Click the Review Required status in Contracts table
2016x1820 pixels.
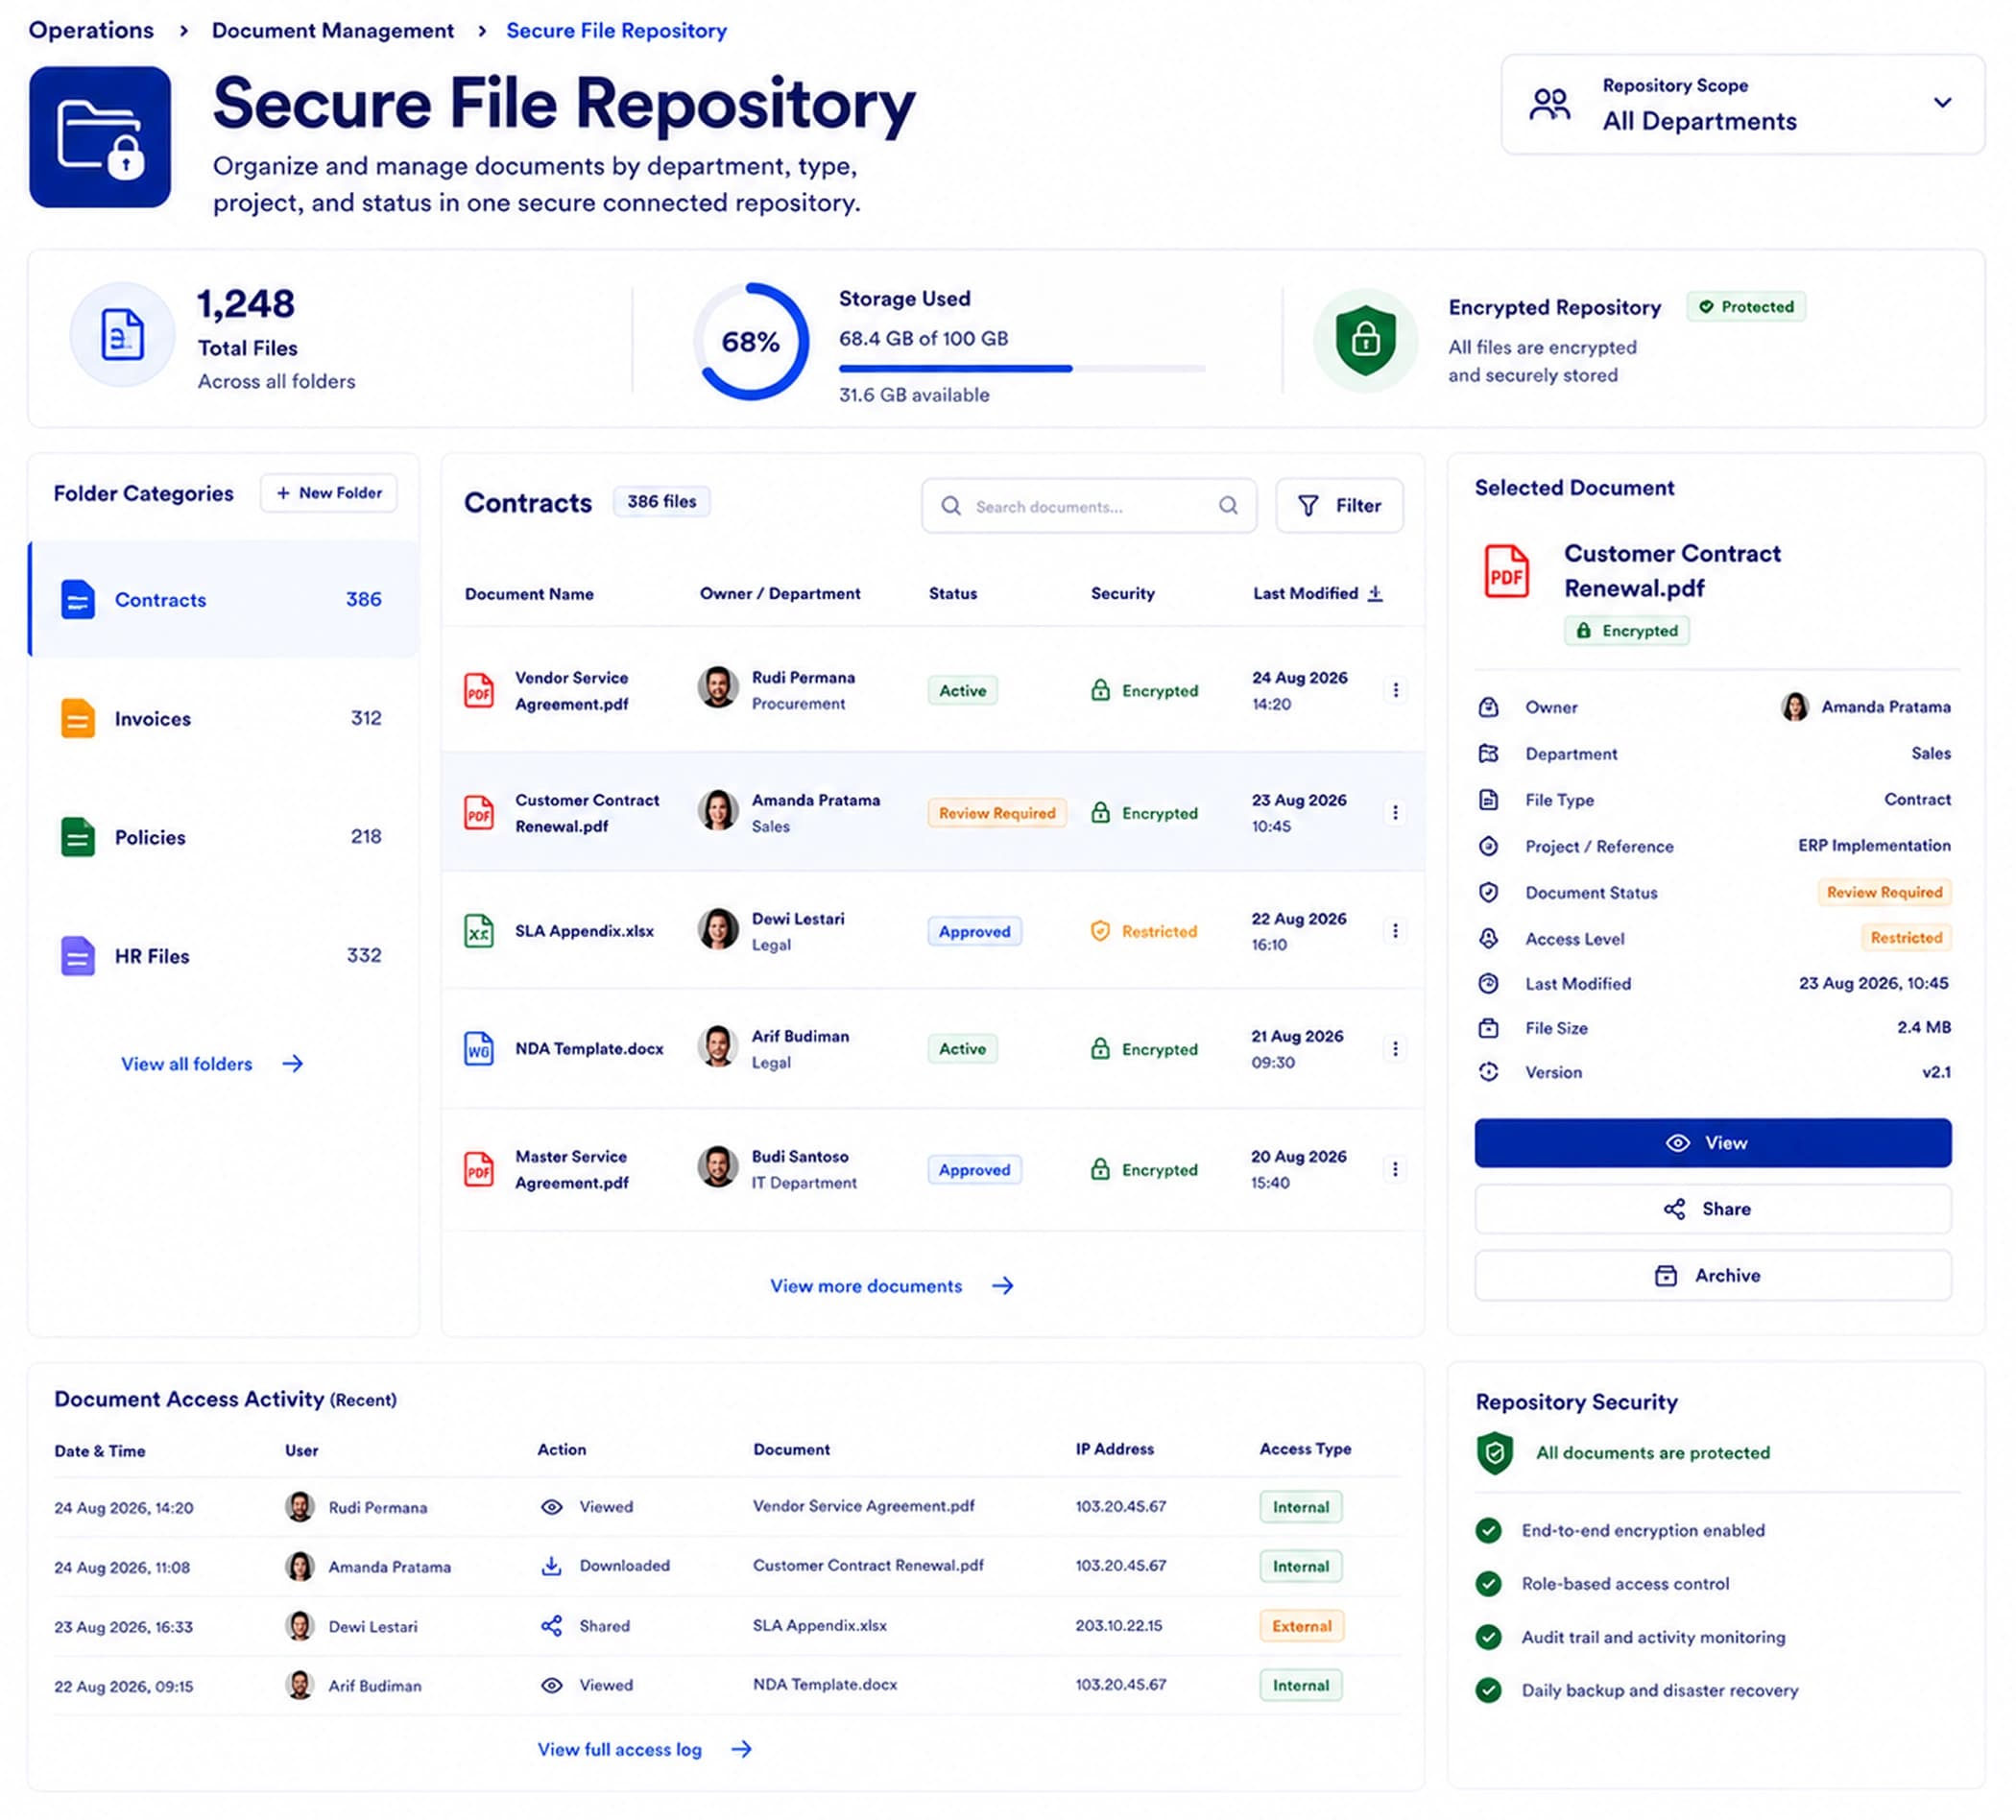coord(996,813)
